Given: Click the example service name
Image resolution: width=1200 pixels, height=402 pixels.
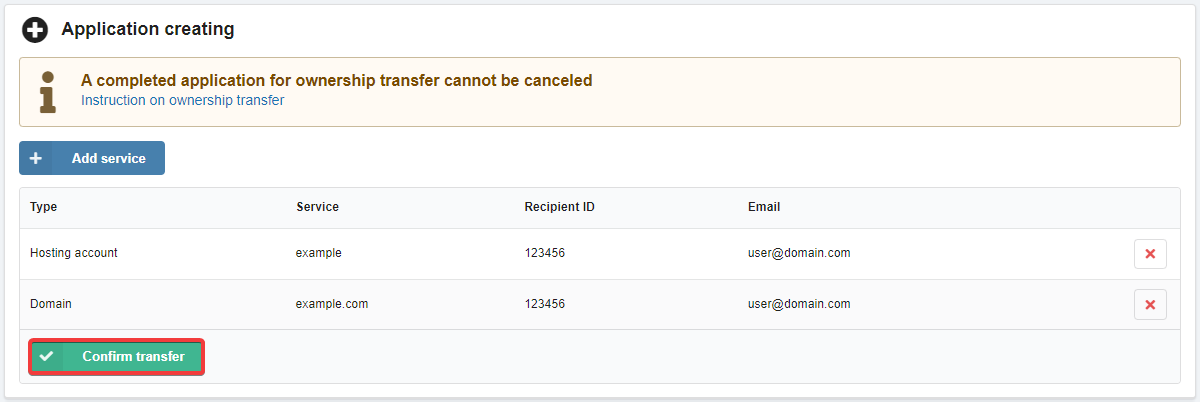Looking at the screenshot, I should pos(319,253).
